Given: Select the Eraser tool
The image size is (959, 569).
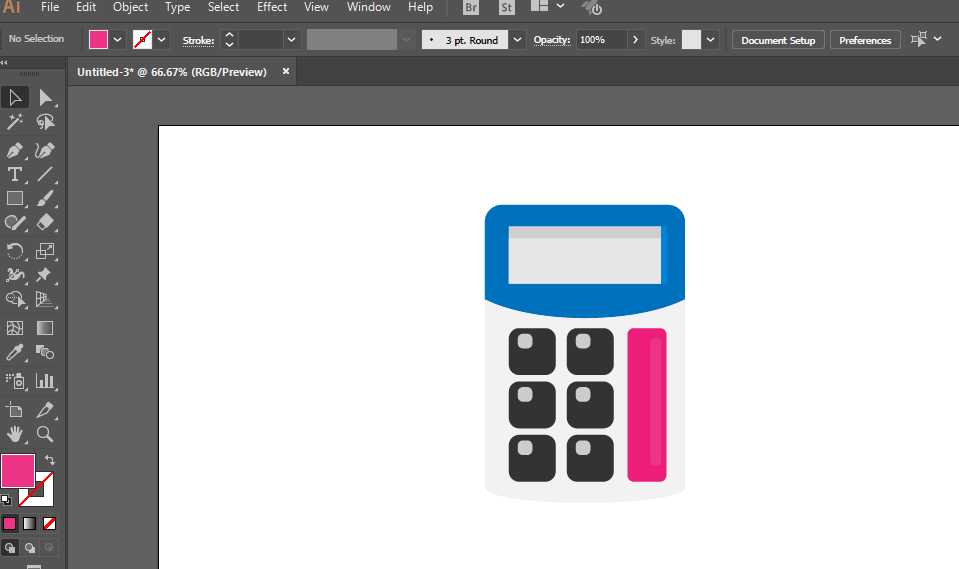Looking at the screenshot, I should point(45,223).
